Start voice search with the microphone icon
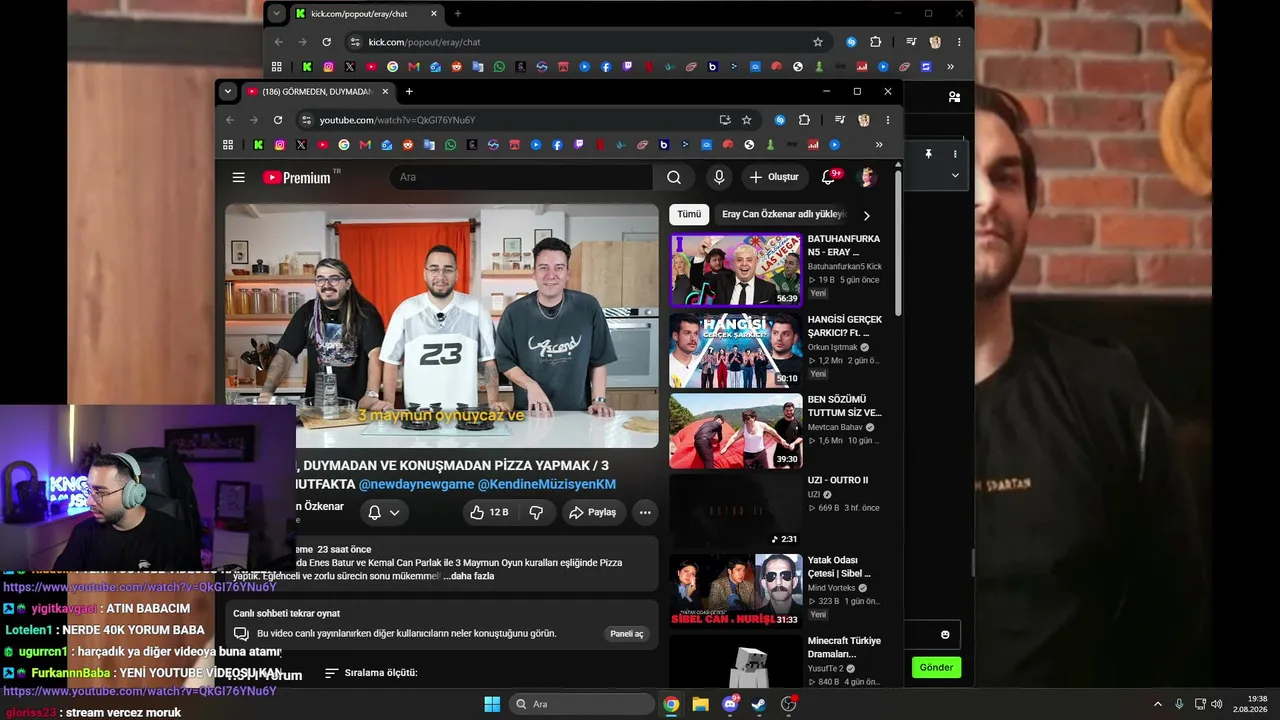This screenshot has height=720, width=1280. click(718, 177)
